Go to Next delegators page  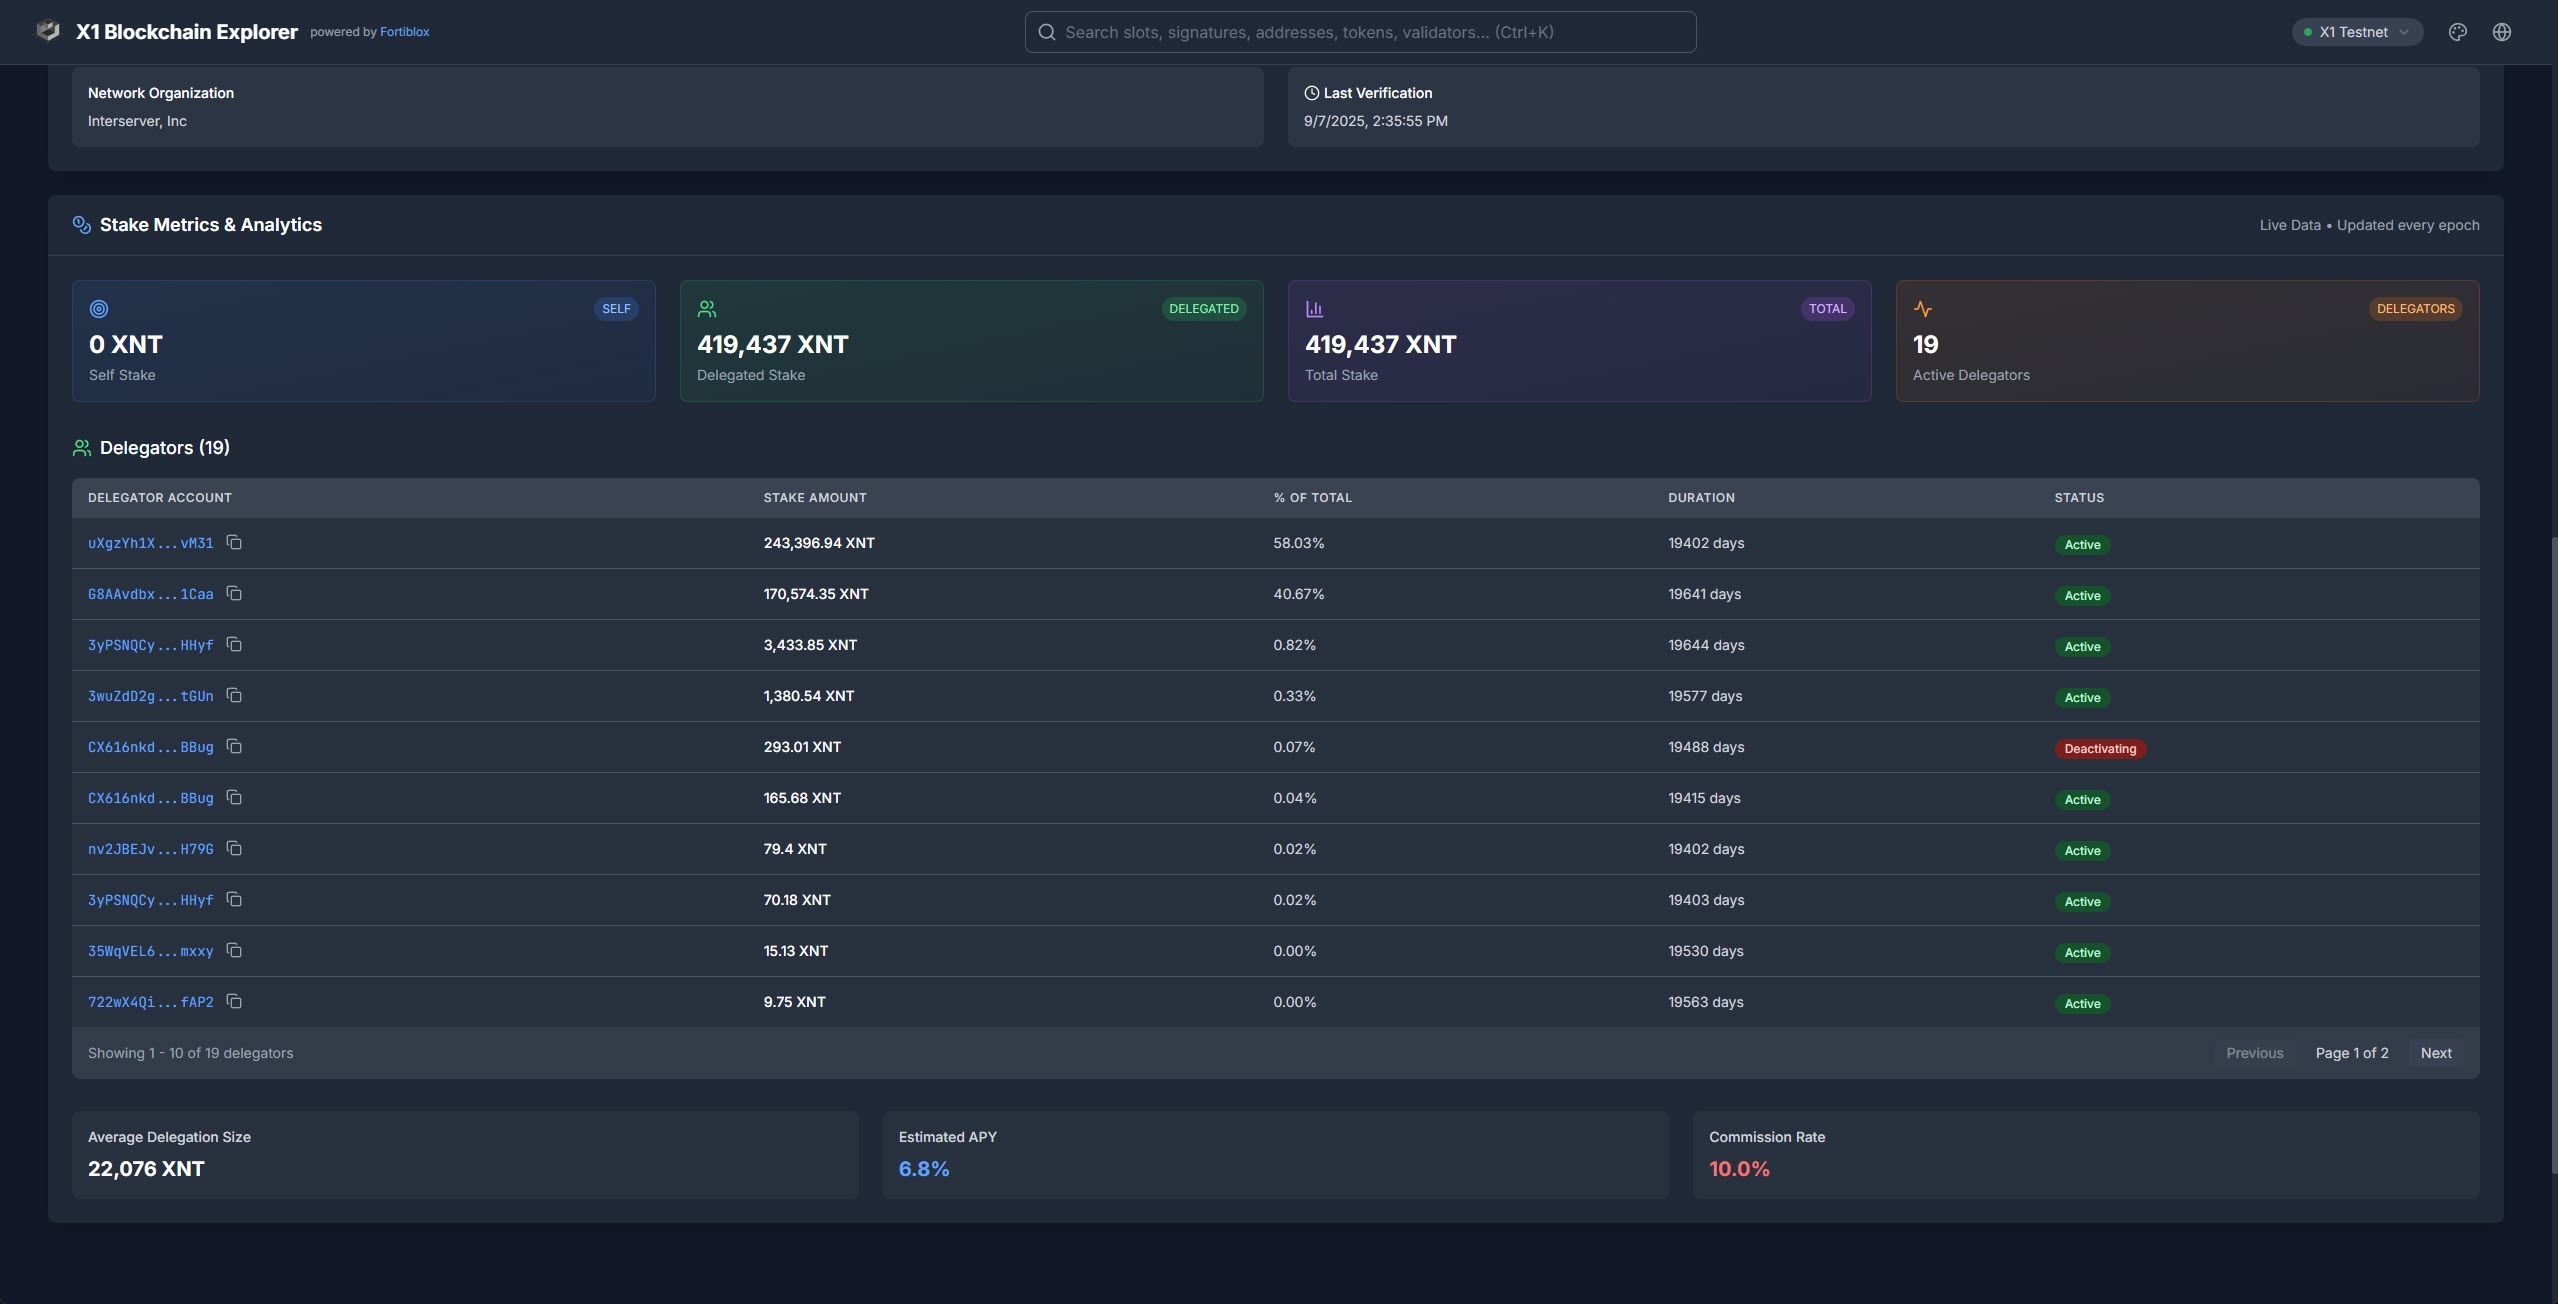click(2435, 1053)
